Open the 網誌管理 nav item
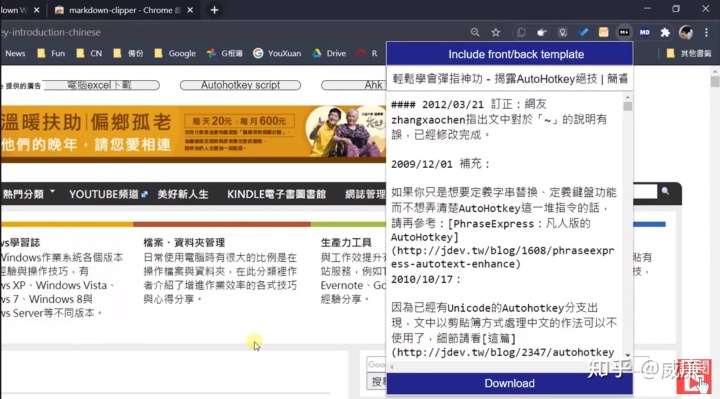720x399 pixels. (366, 194)
